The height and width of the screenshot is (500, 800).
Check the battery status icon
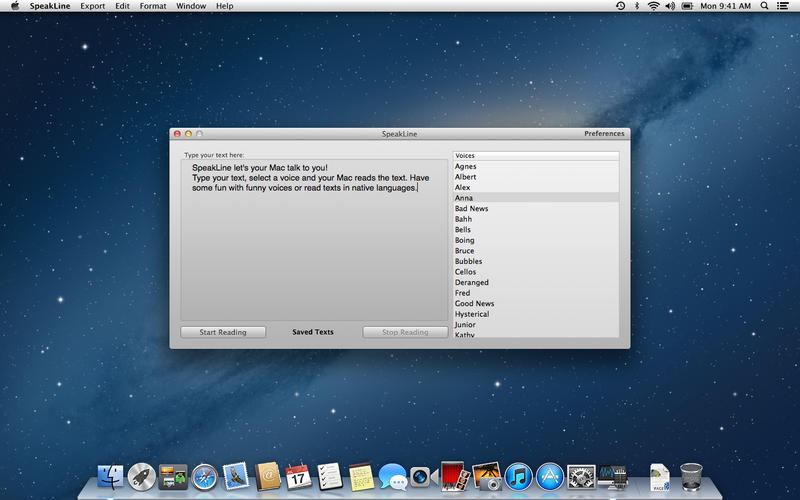(x=687, y=6)
